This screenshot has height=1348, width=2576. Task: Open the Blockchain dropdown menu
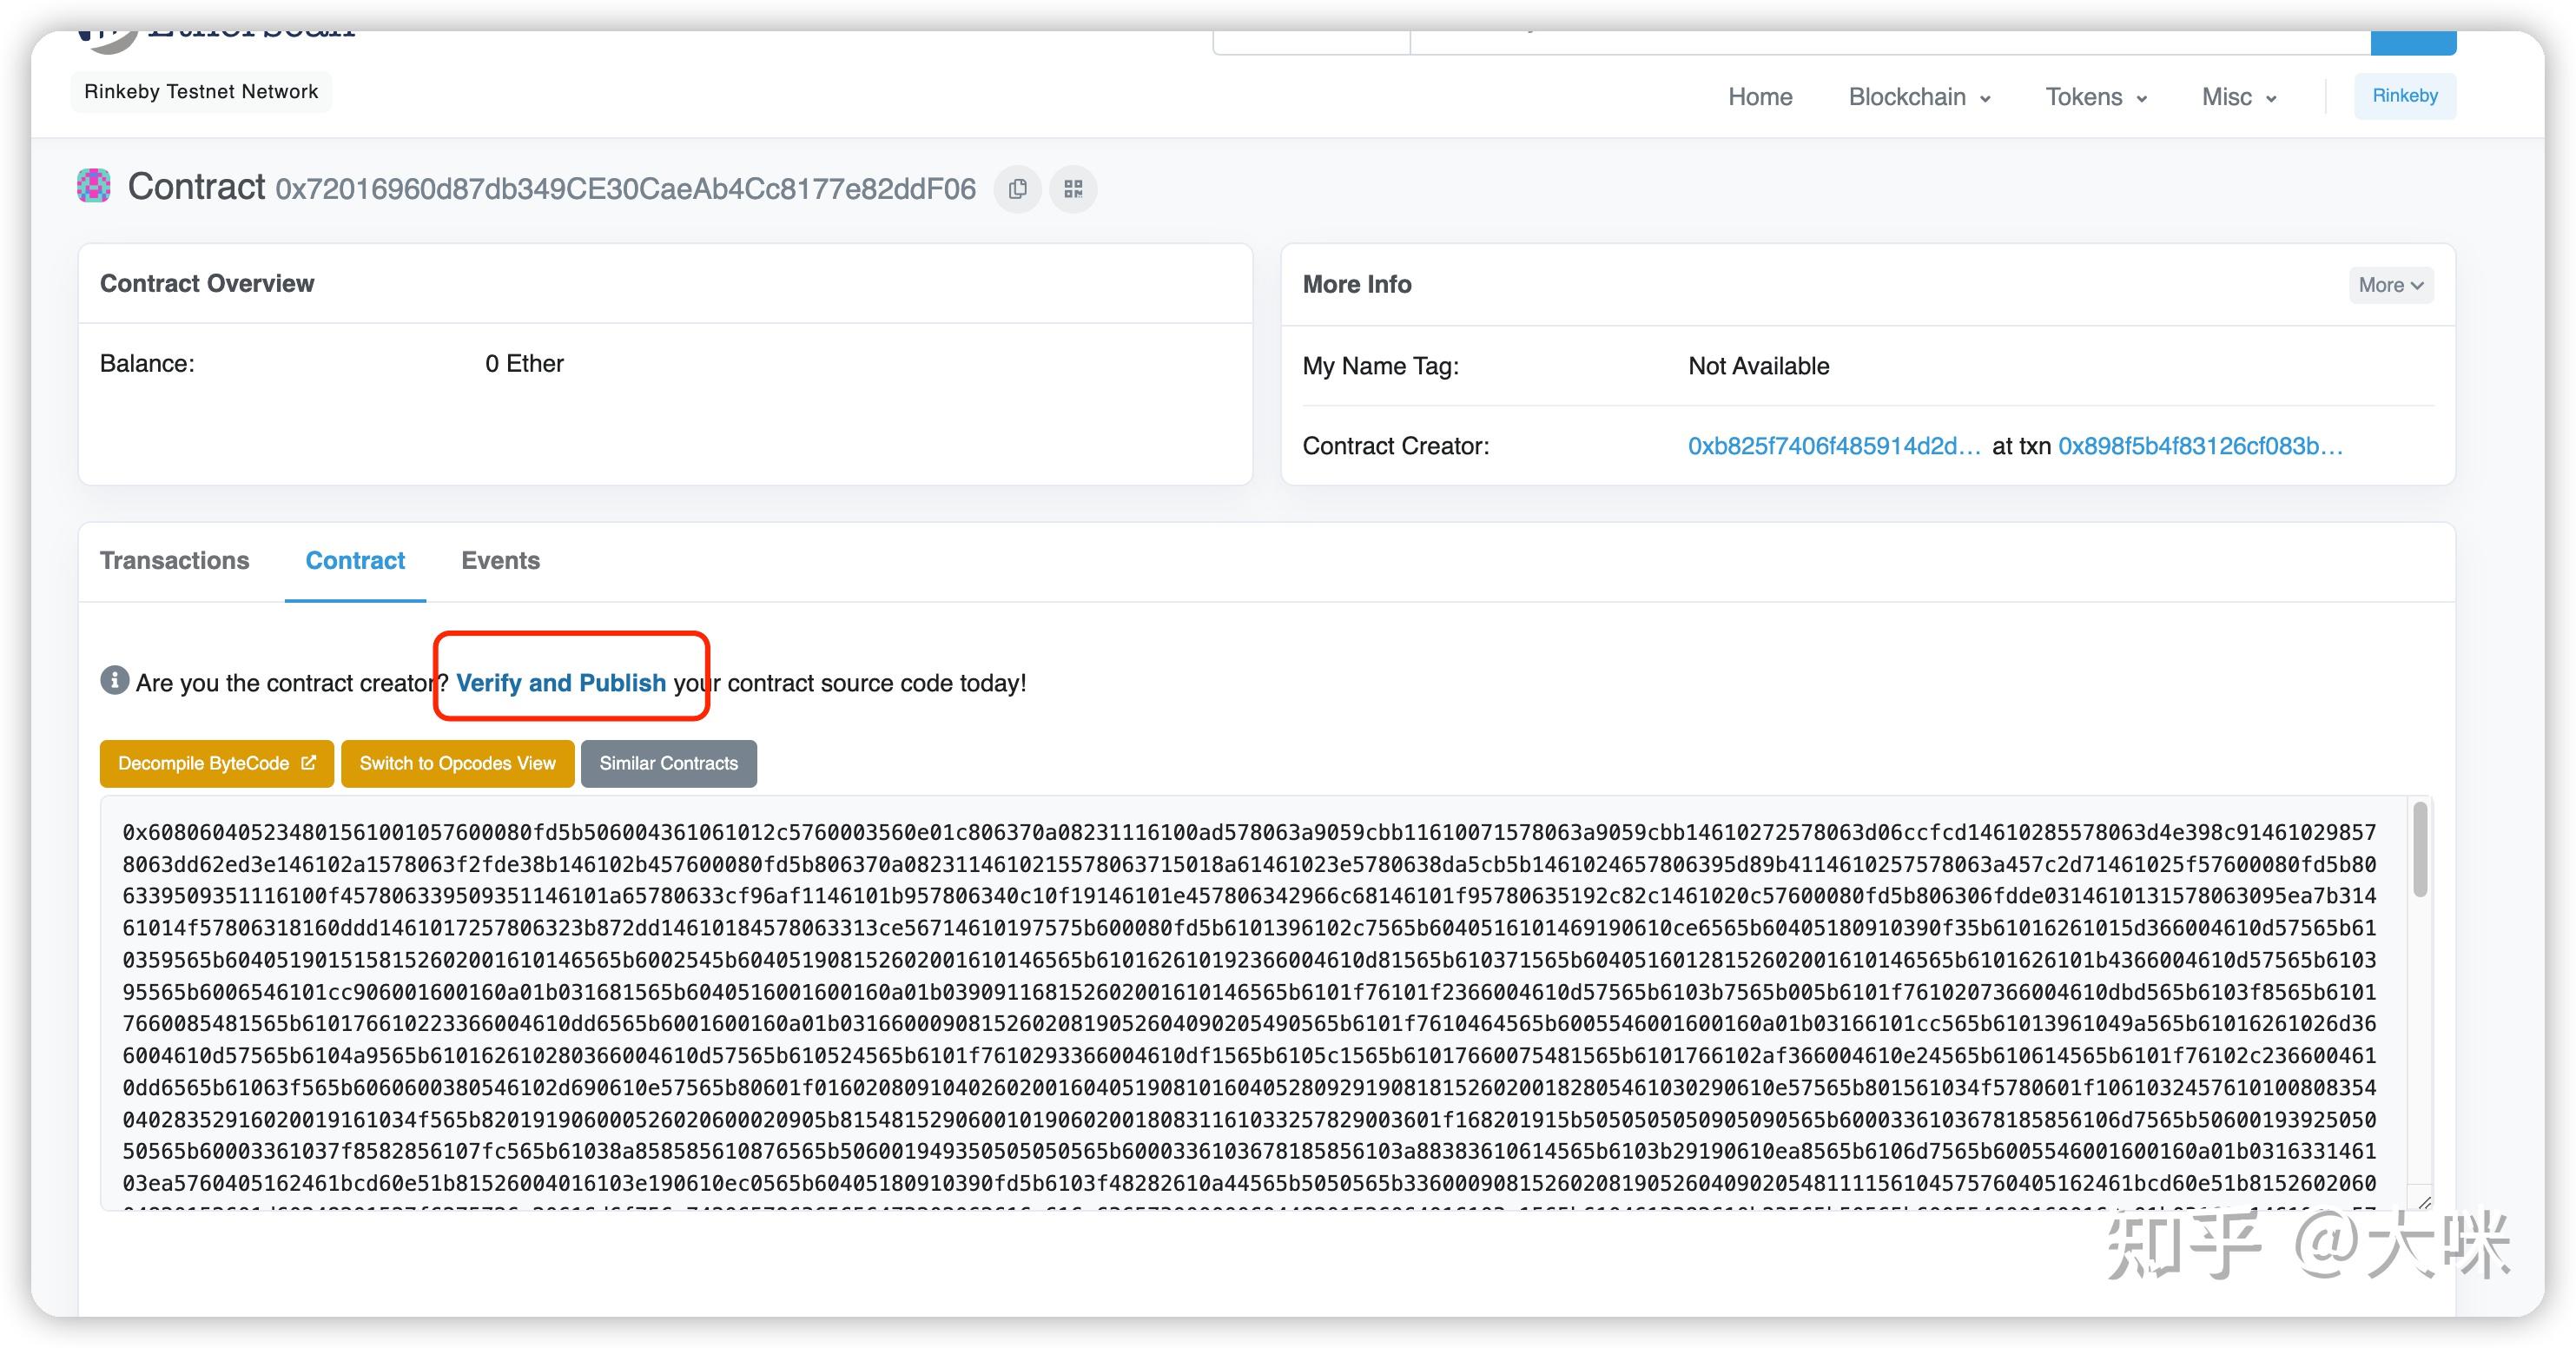point(1919,96)
